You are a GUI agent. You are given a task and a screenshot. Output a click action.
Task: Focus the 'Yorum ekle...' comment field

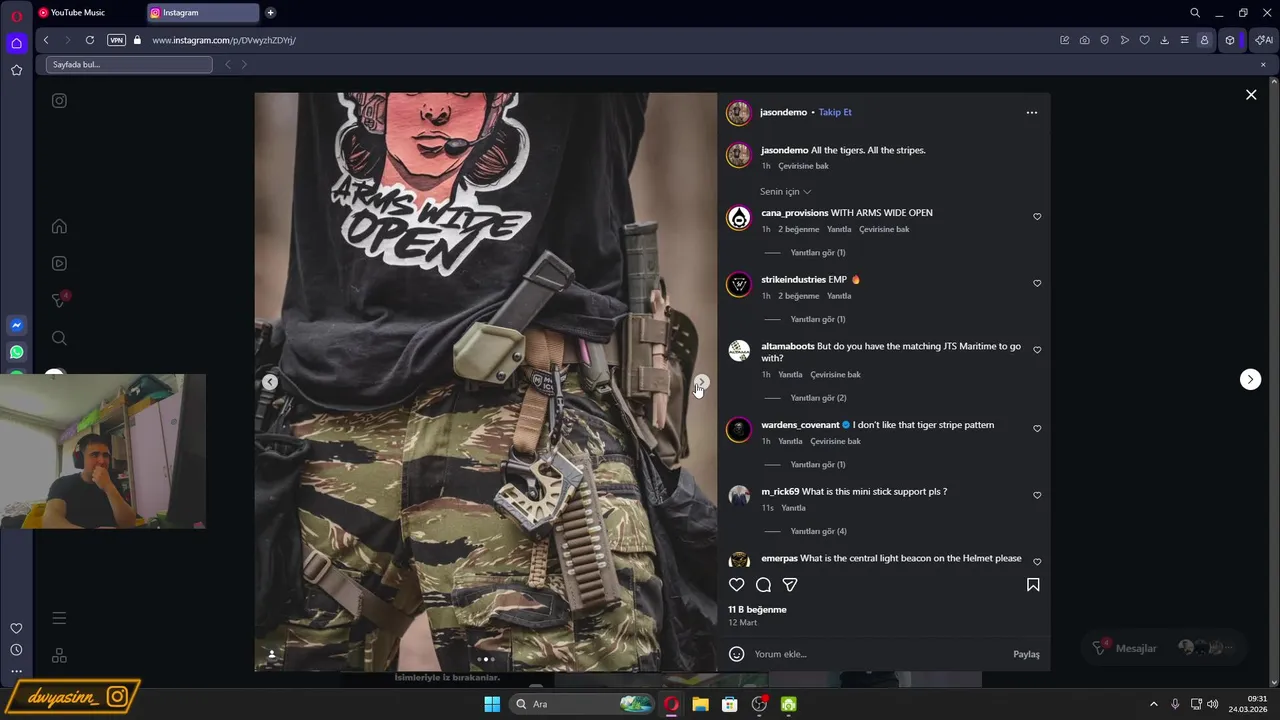coord(880,654)
